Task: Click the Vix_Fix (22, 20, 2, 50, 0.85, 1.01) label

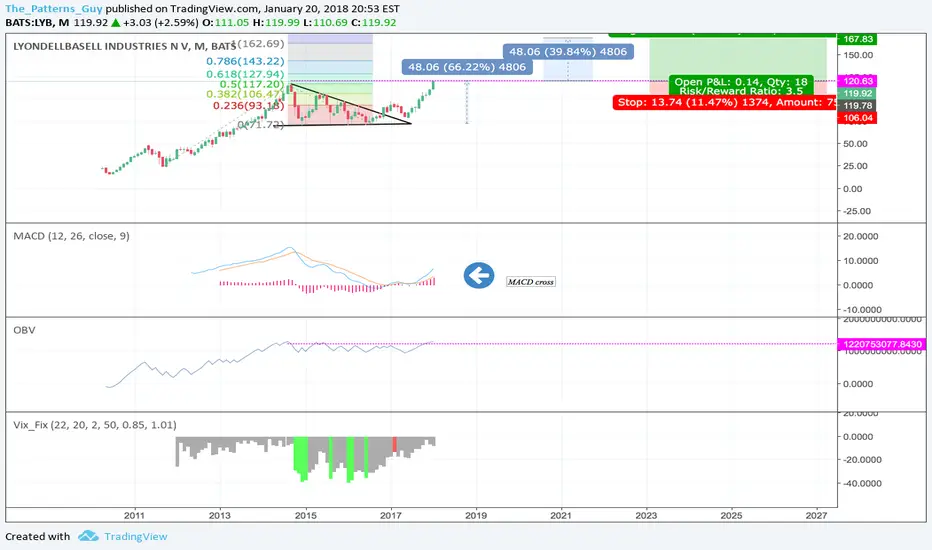Action: [95, 425]
